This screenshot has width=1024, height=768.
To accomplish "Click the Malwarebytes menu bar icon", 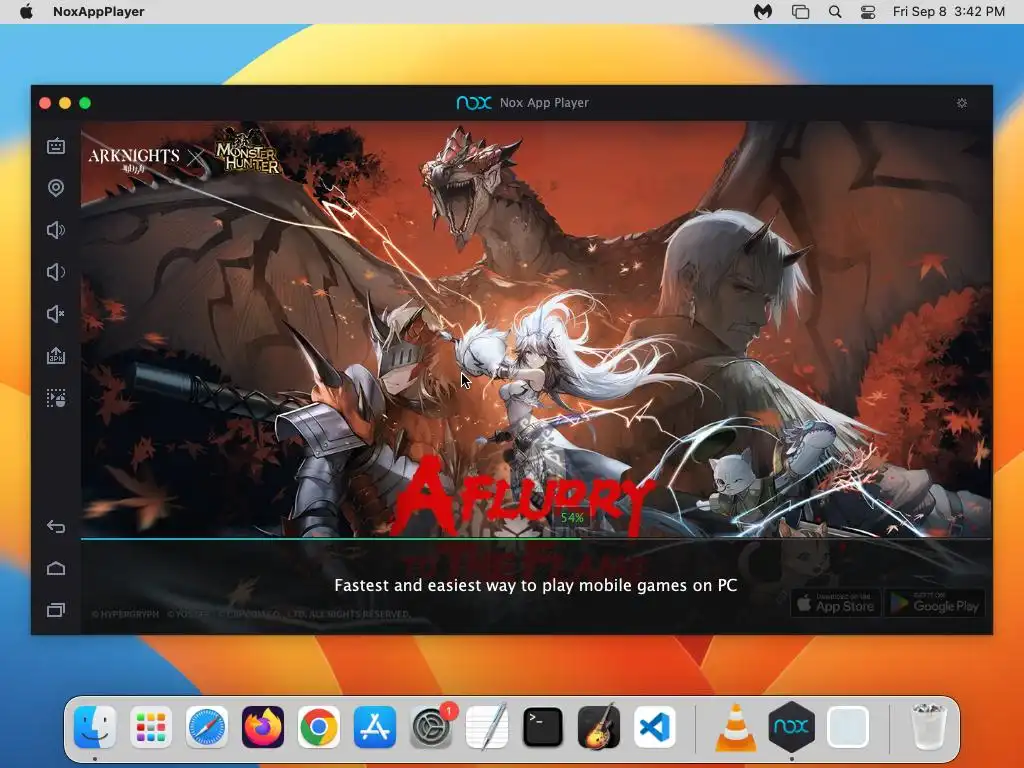I will (763, 11).
